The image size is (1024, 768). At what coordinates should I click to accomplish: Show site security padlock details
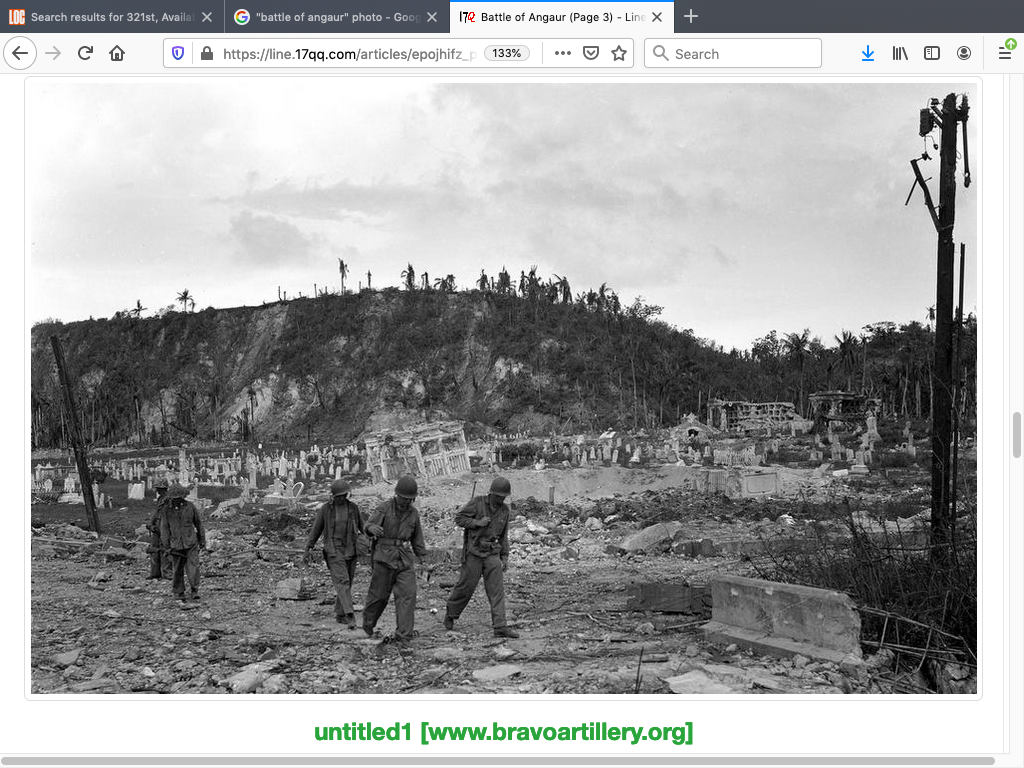(205, 54)
